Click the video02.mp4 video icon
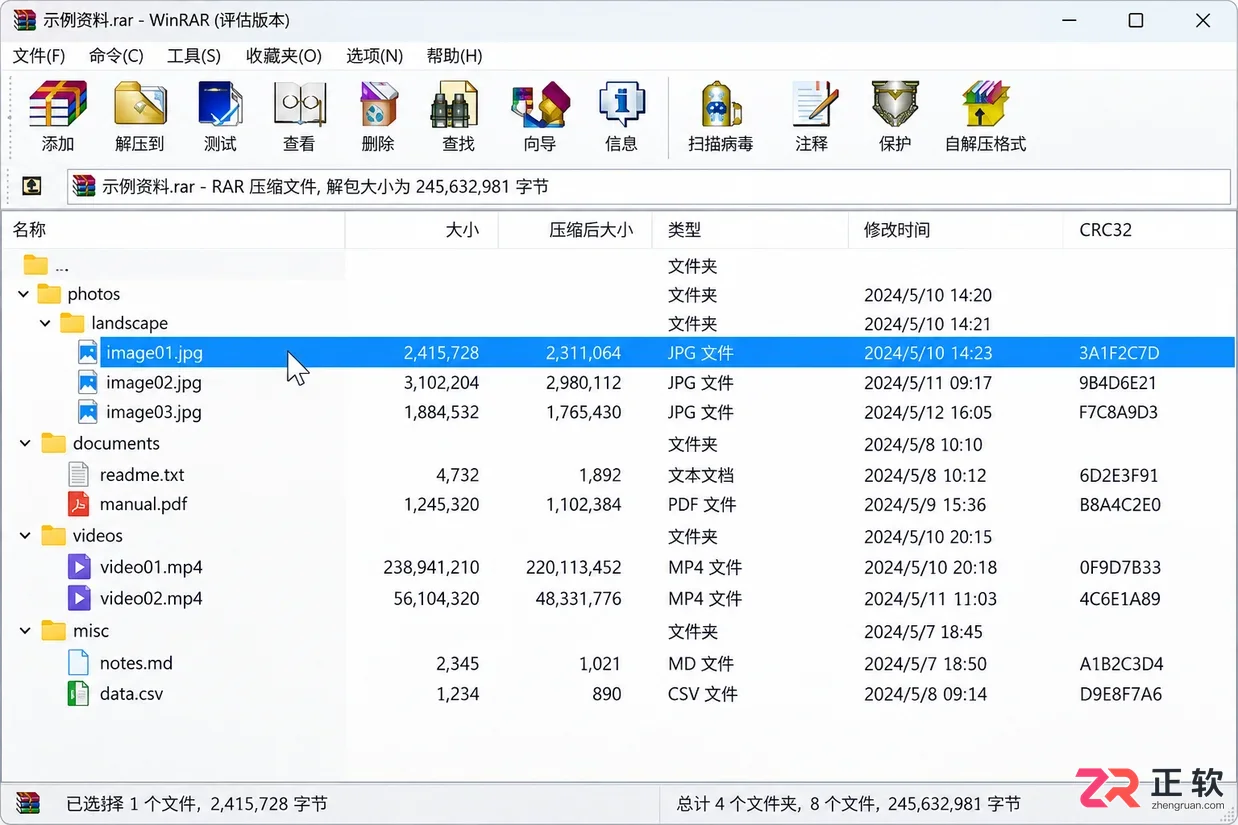This screenshot has width=1238, height=825. (79, 598)
